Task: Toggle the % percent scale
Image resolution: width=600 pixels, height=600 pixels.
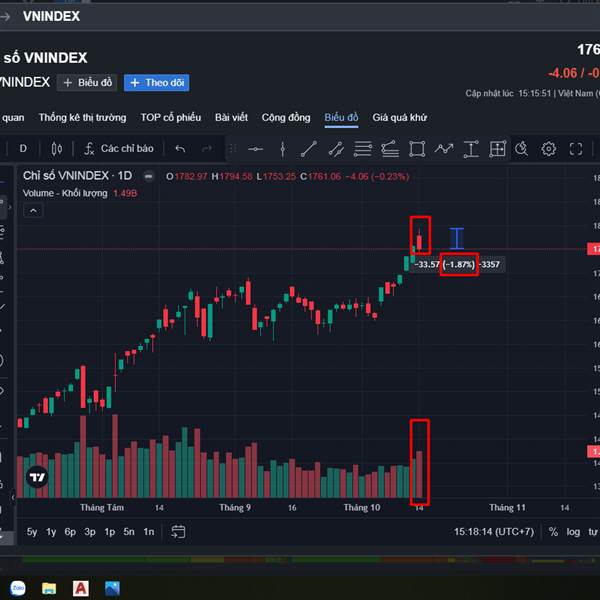Action: 553,532
